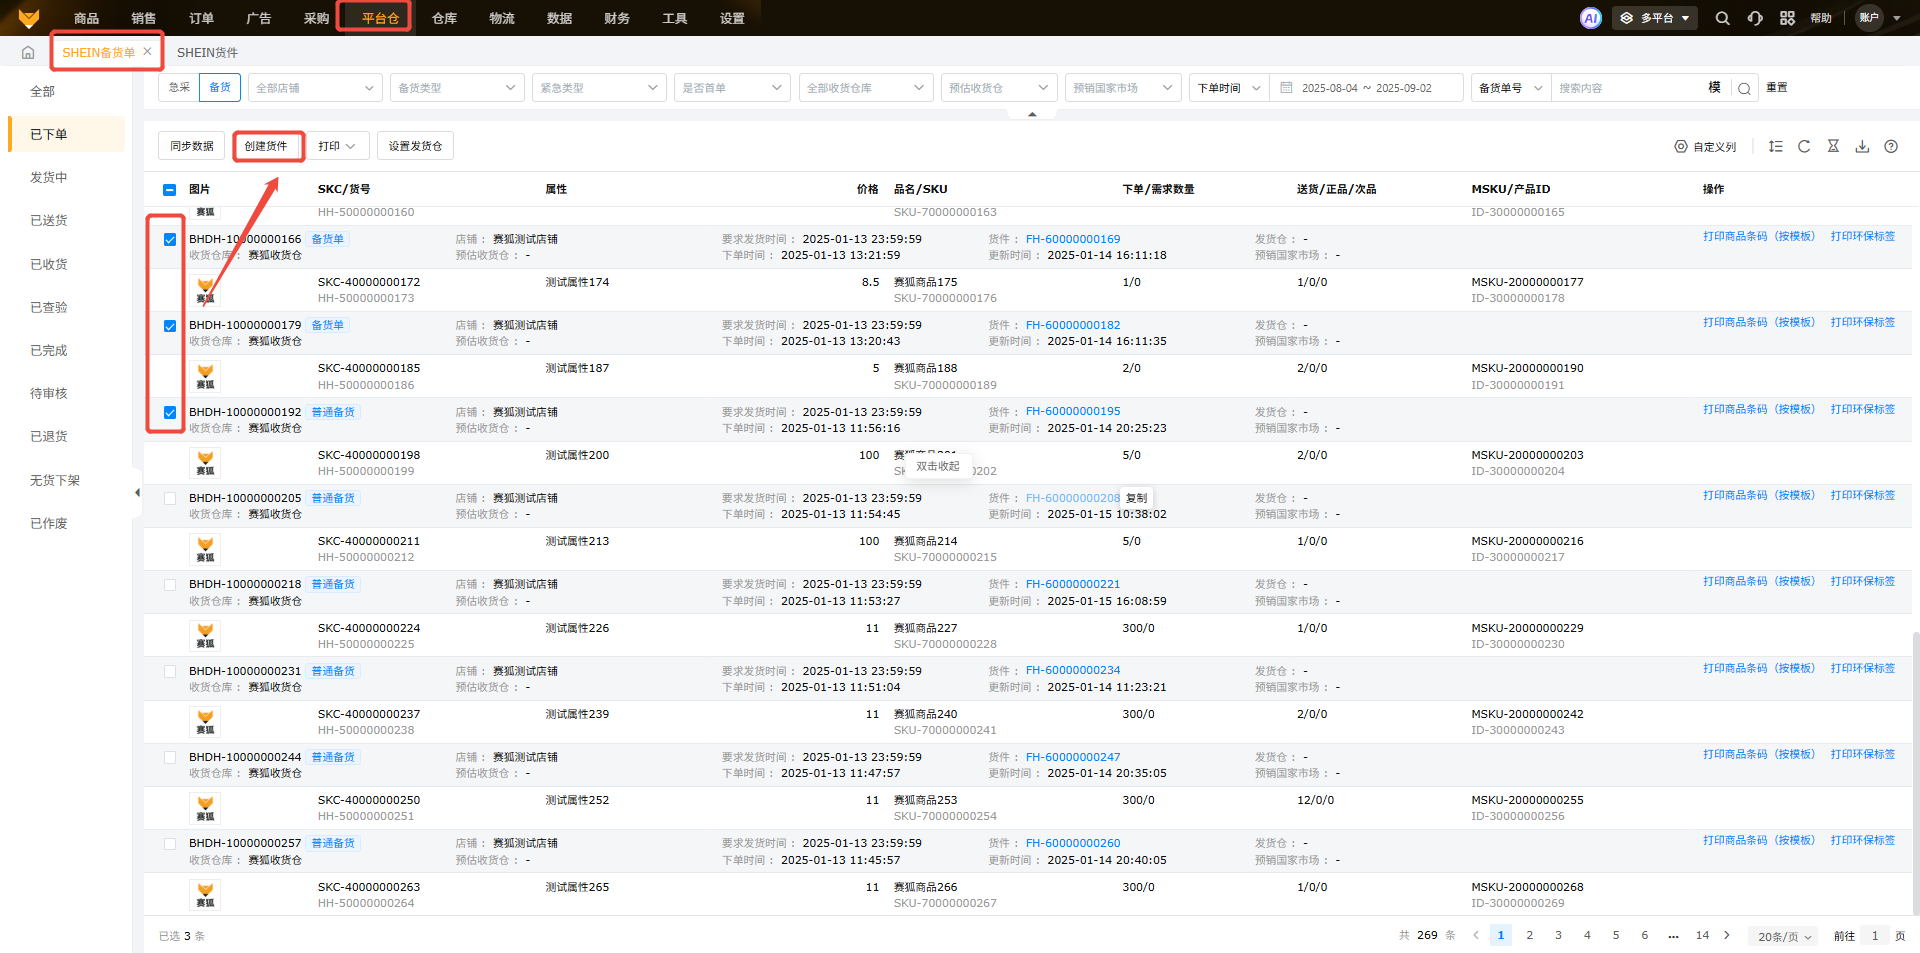Open the 打印 dropdown button

[x=337, y=146]
